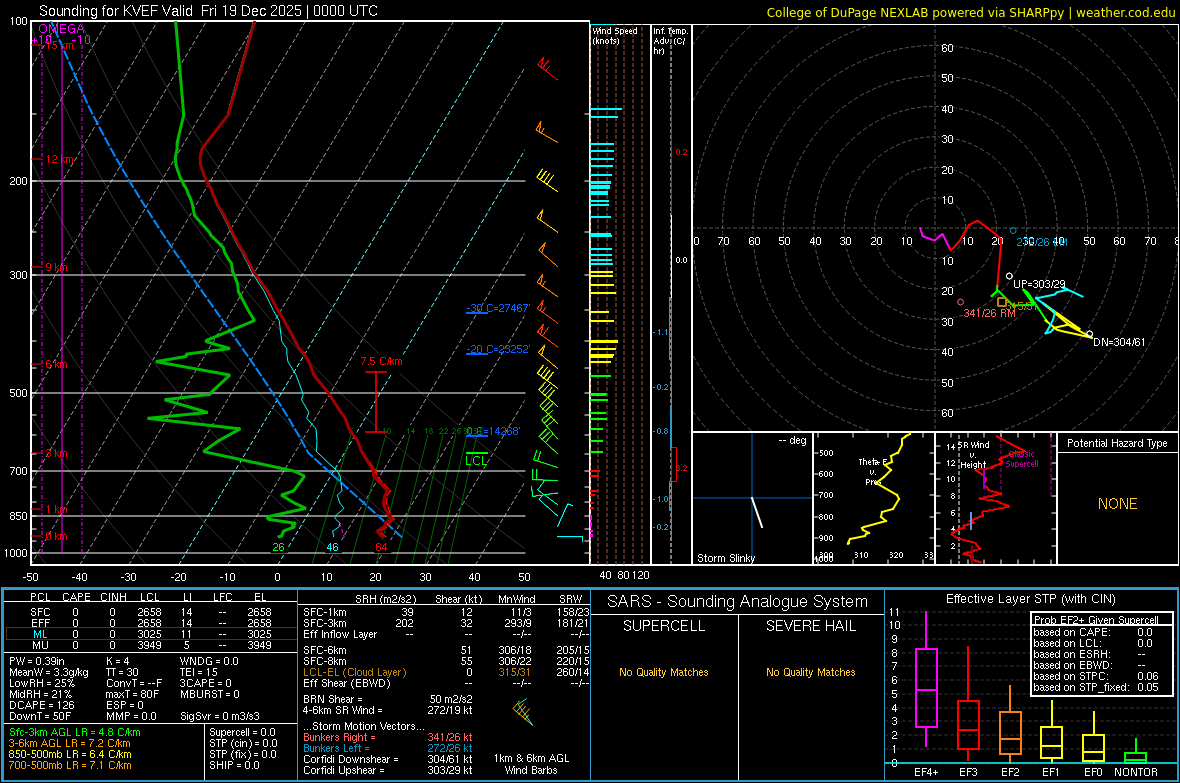Click the 'DCAPE = 126' value

(x=40, y=705)
